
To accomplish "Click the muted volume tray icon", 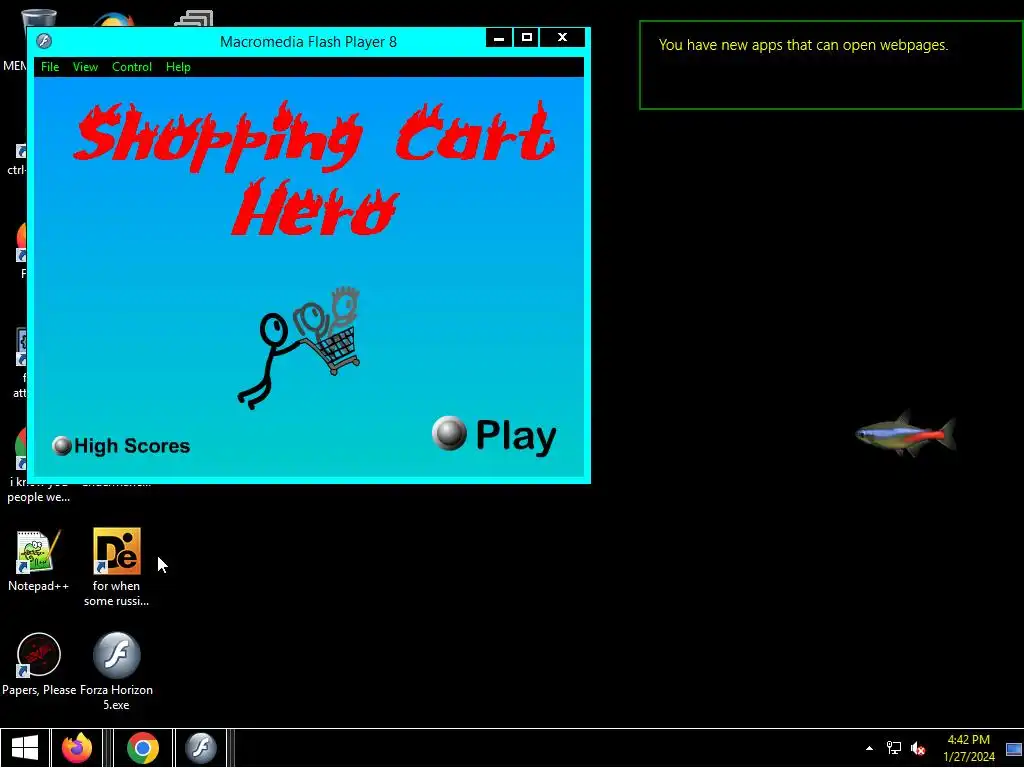I will [918, 748].
